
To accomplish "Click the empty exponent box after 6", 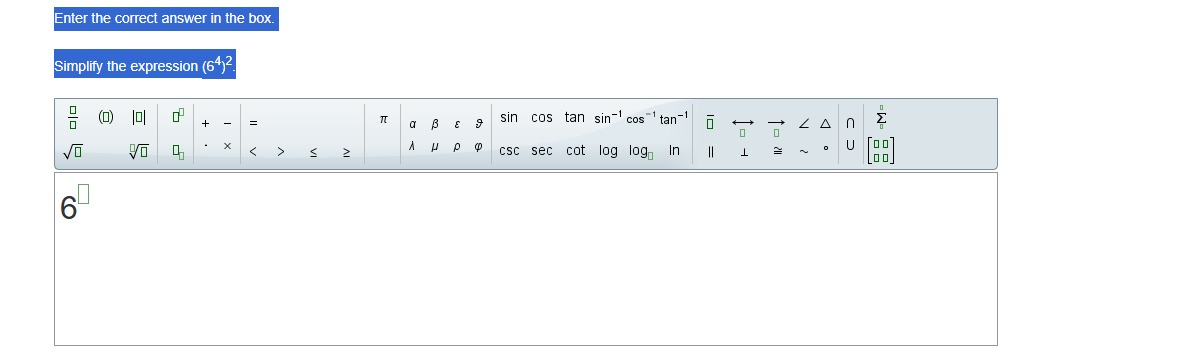I will point(83,194).
